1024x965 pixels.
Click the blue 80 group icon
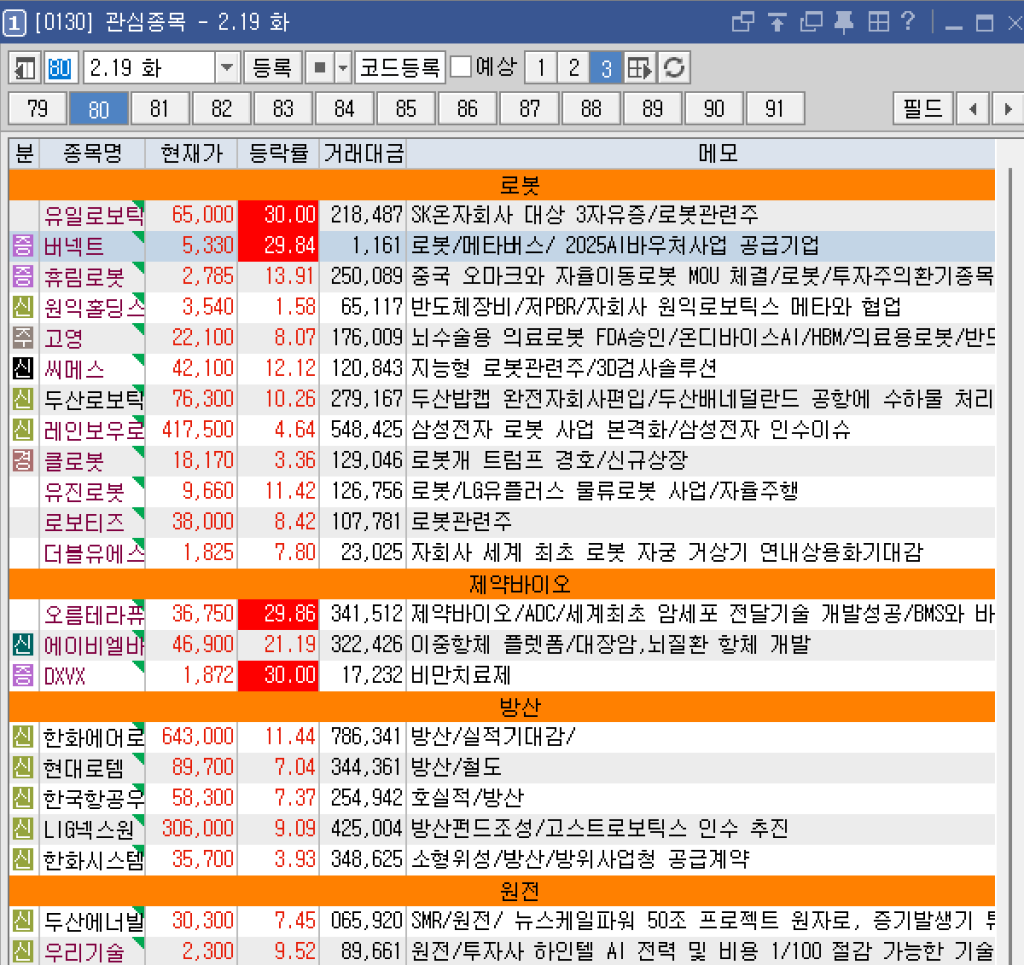60,67
